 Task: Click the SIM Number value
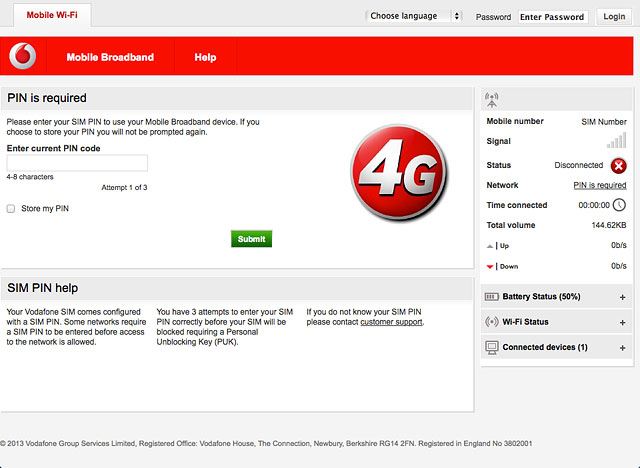604,122
